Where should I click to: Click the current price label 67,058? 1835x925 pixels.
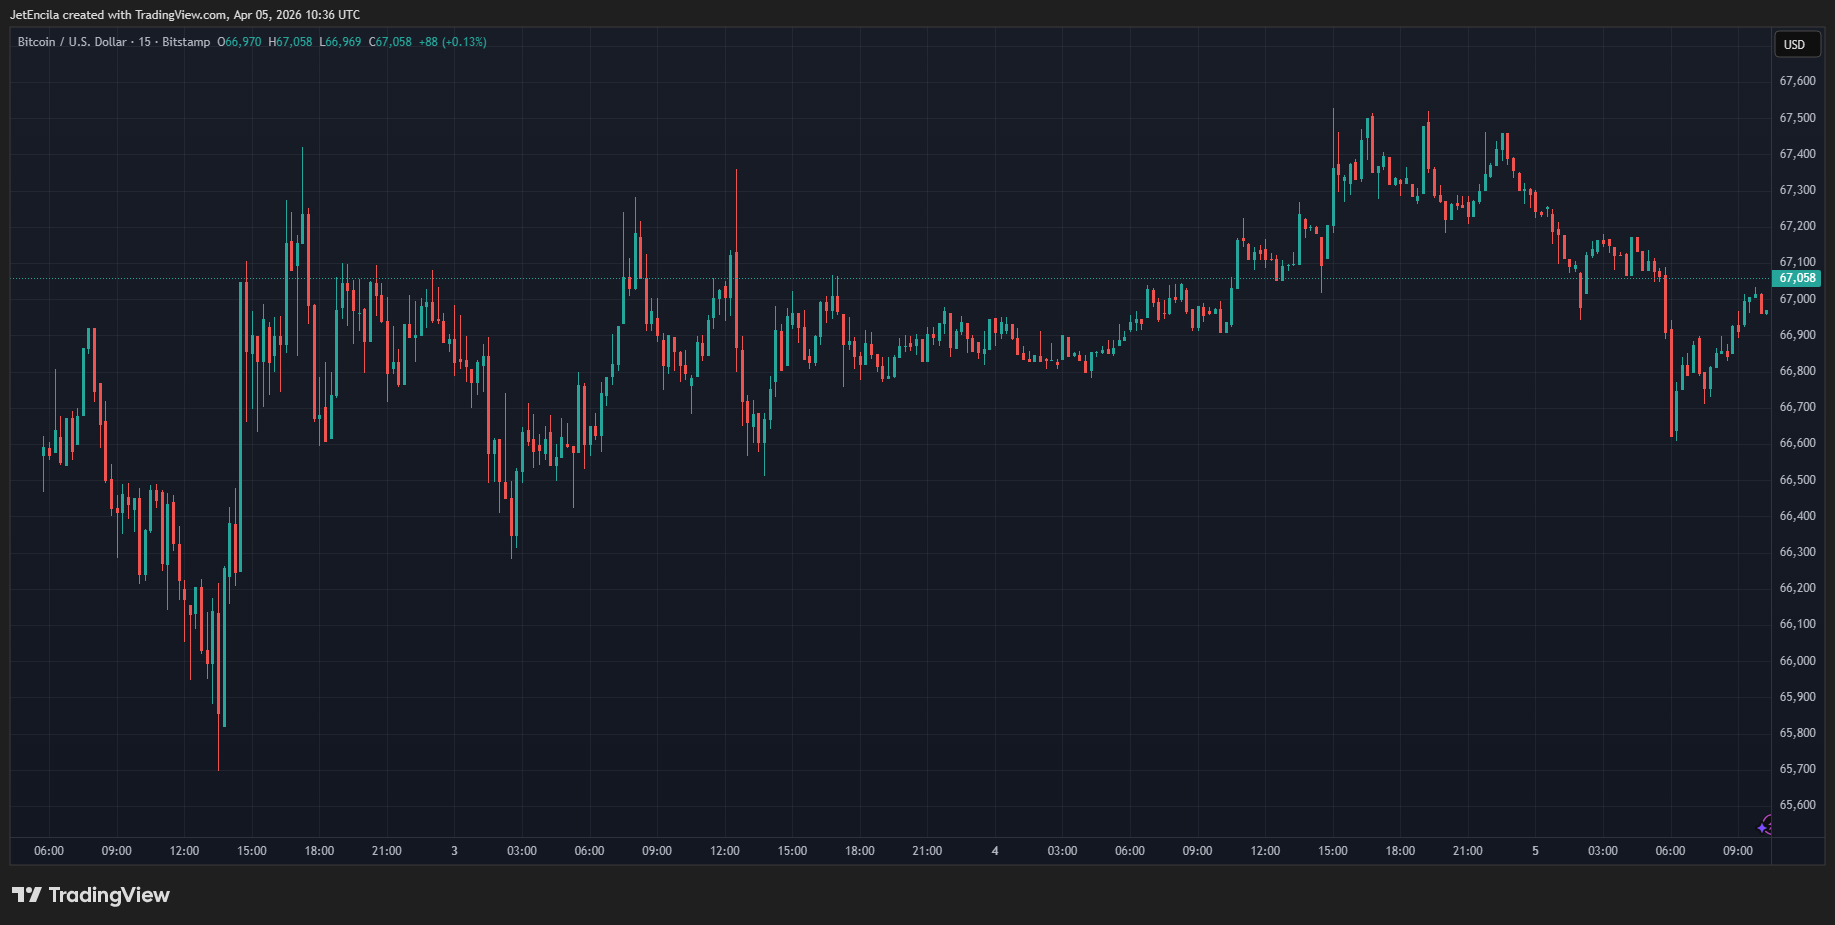tap(1797, 278)
